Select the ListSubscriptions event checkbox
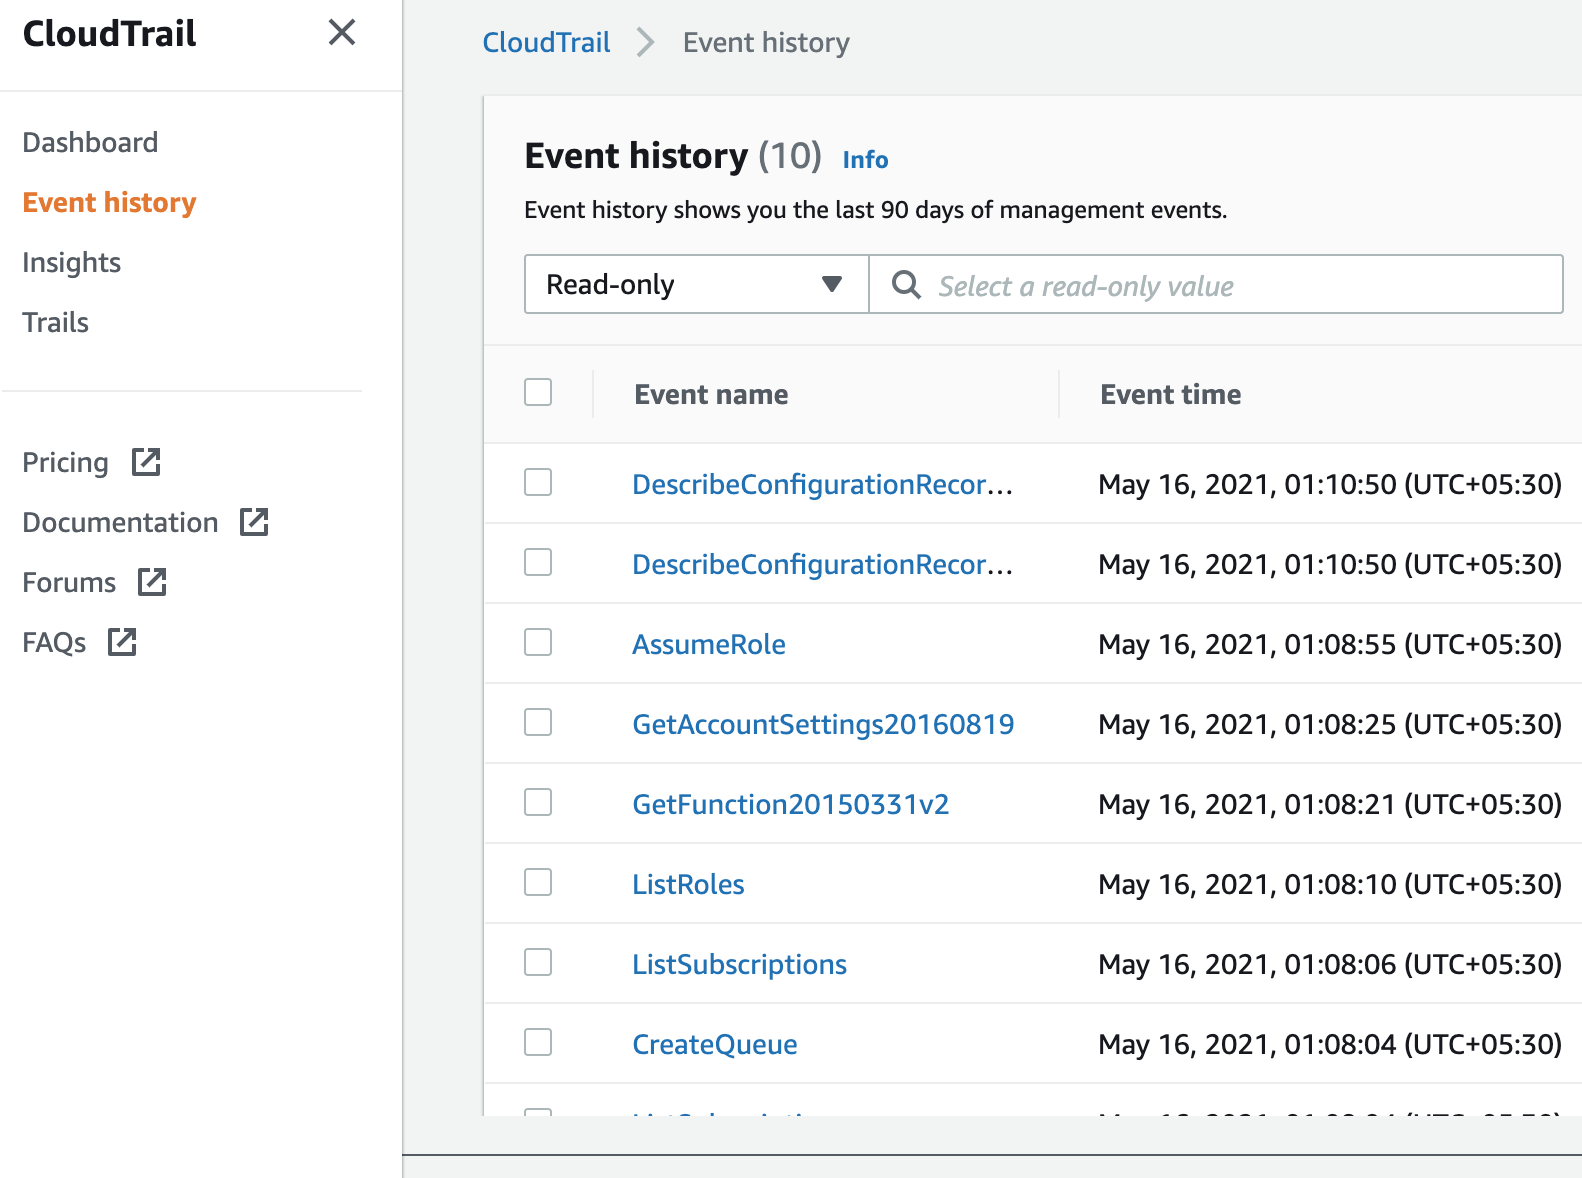 (x=538, y=962)
